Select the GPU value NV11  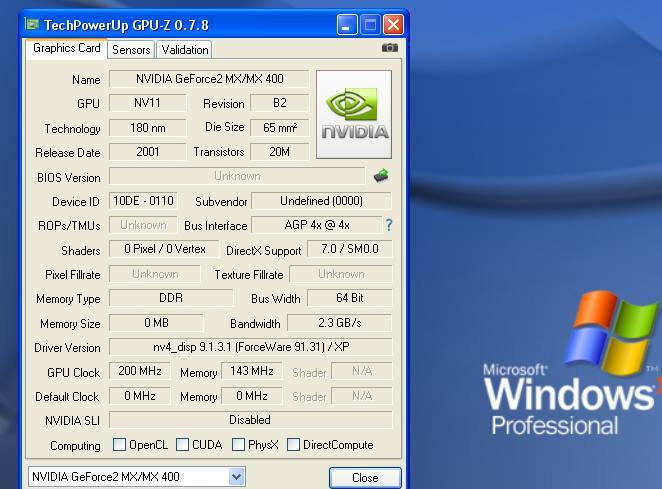tap(147, 103)
